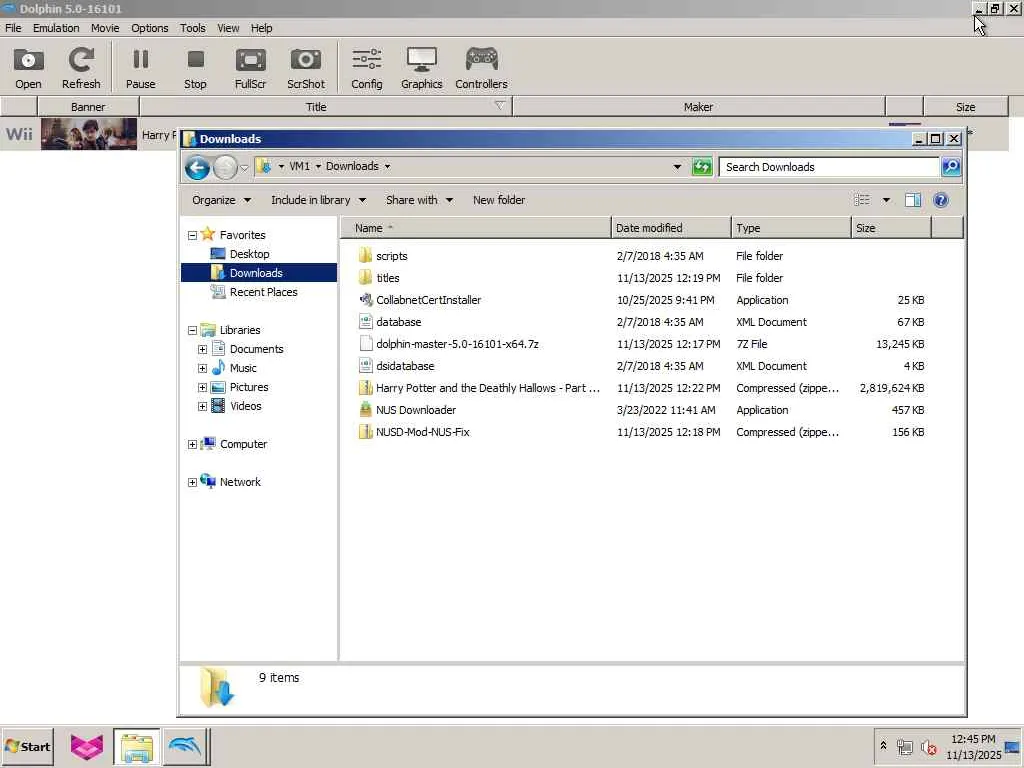The height and width of the screenshot is (768, 1024).
Task: Select CollabnetCertInstaller application icon
Action: (x=366, y=300)
